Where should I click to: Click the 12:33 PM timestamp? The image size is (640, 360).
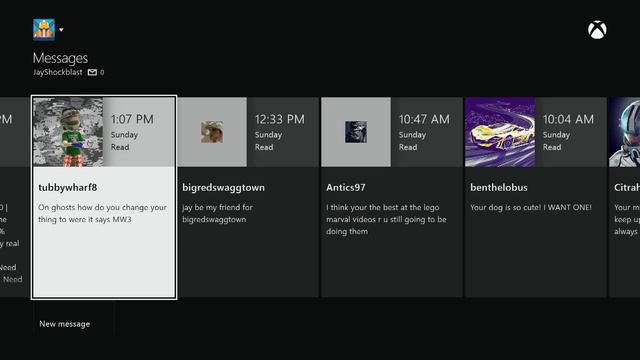[x=280, y=119]
